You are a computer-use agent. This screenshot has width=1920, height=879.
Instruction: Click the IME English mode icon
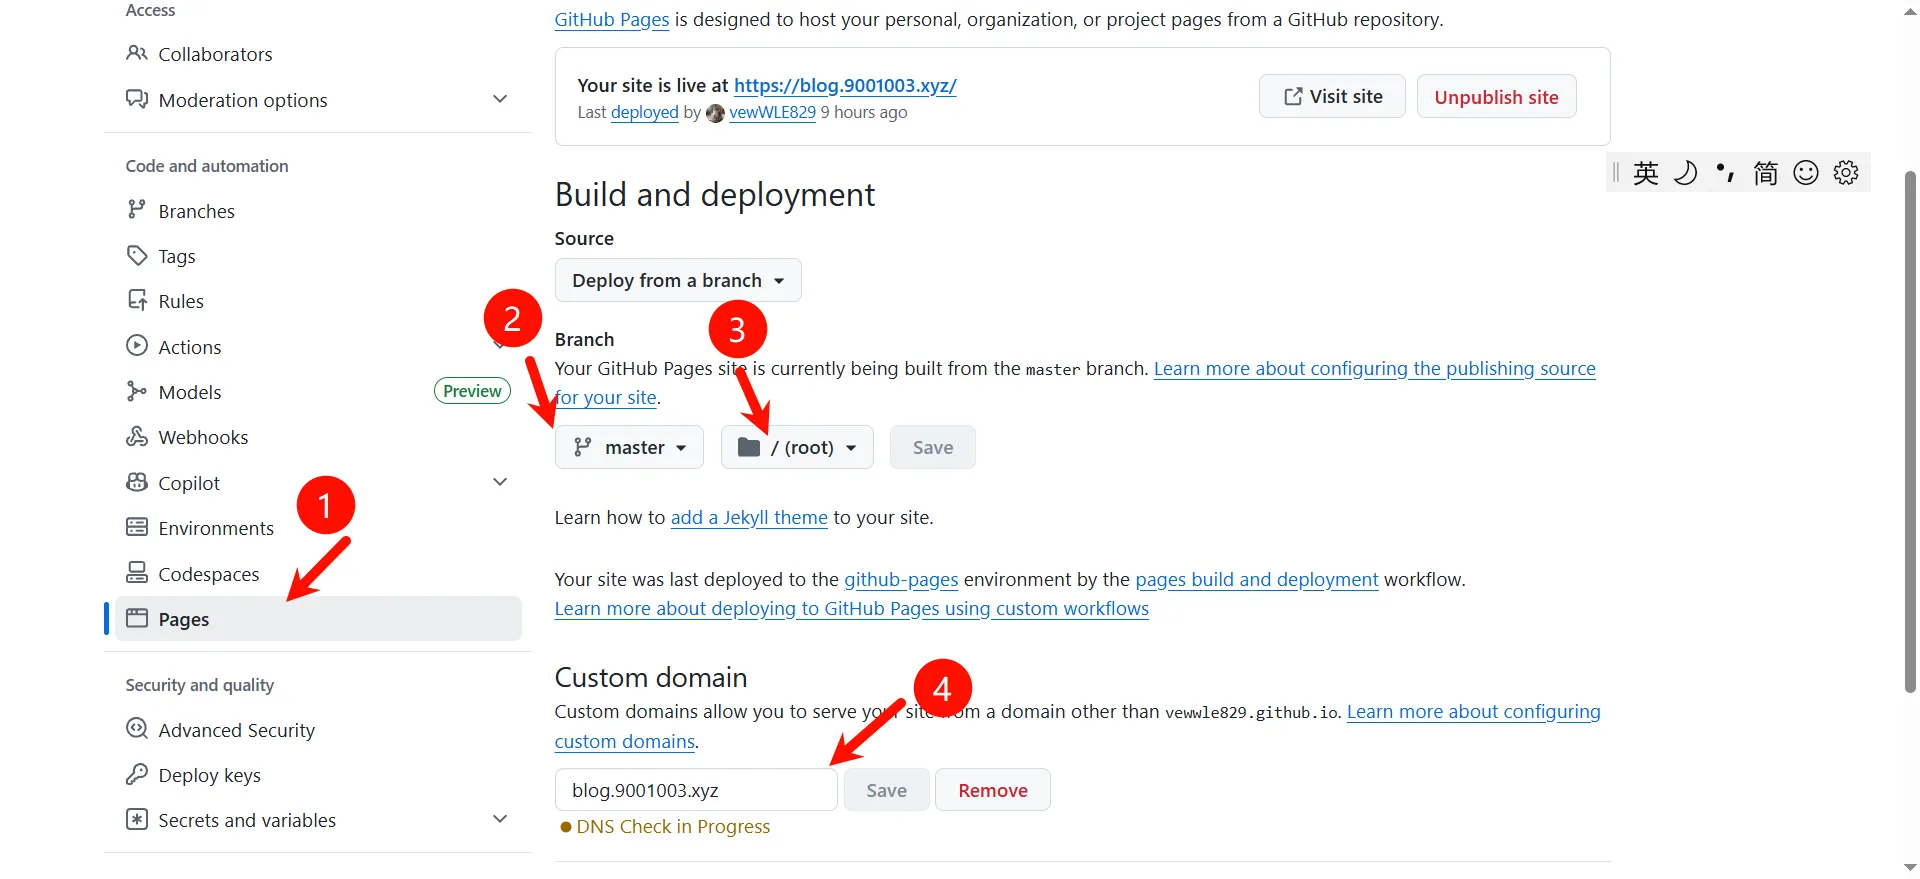click(x=1645, y=173)
